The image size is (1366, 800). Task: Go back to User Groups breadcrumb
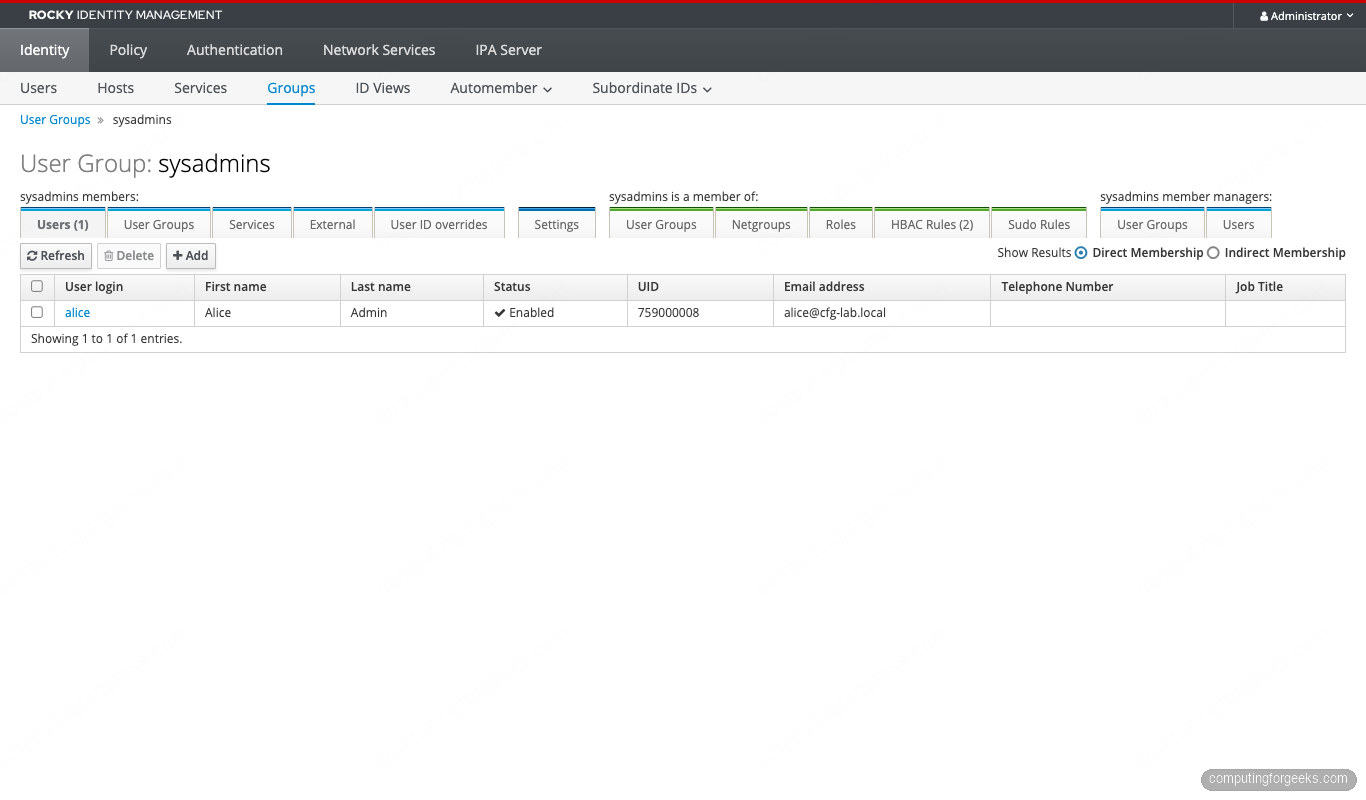(x=55, y=120)
